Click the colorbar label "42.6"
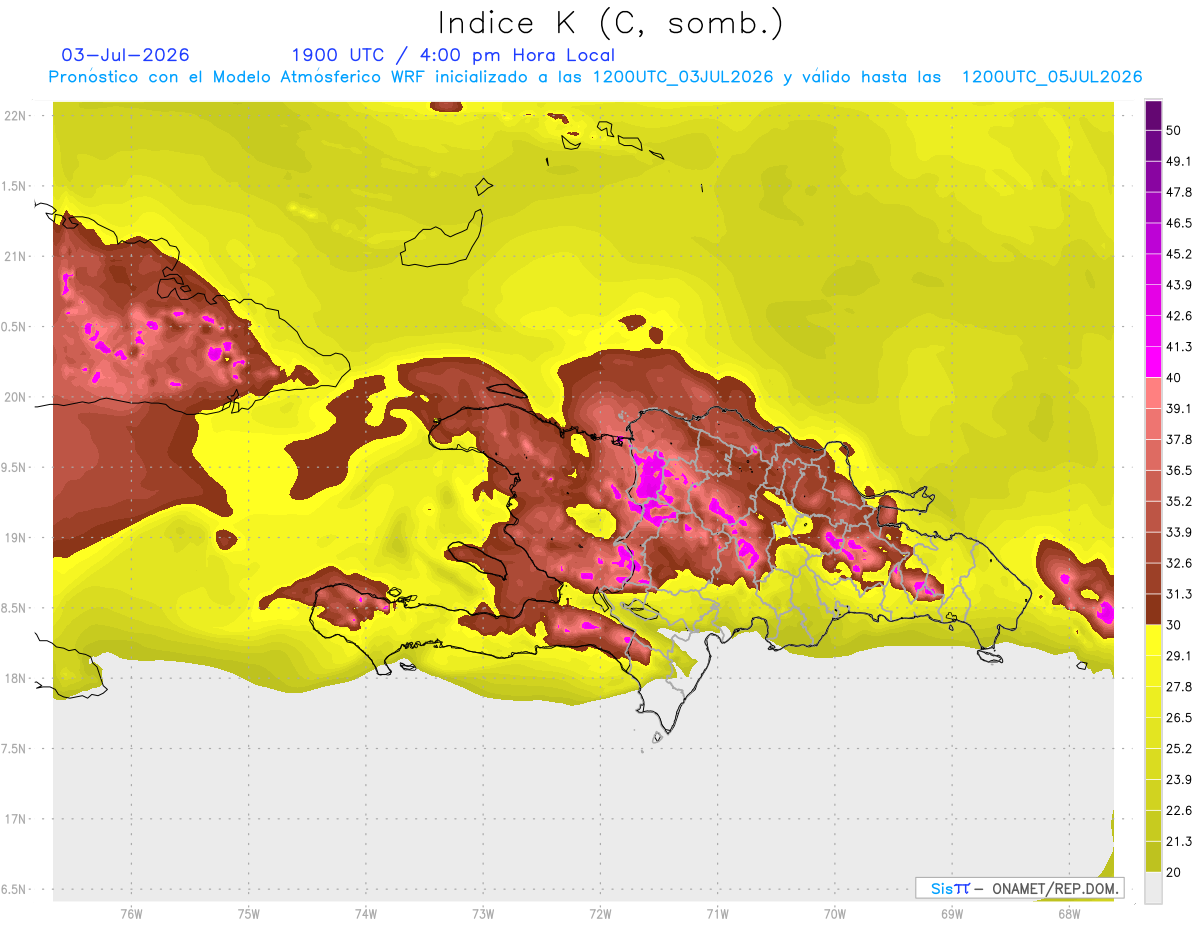 tap(1179, 316)
